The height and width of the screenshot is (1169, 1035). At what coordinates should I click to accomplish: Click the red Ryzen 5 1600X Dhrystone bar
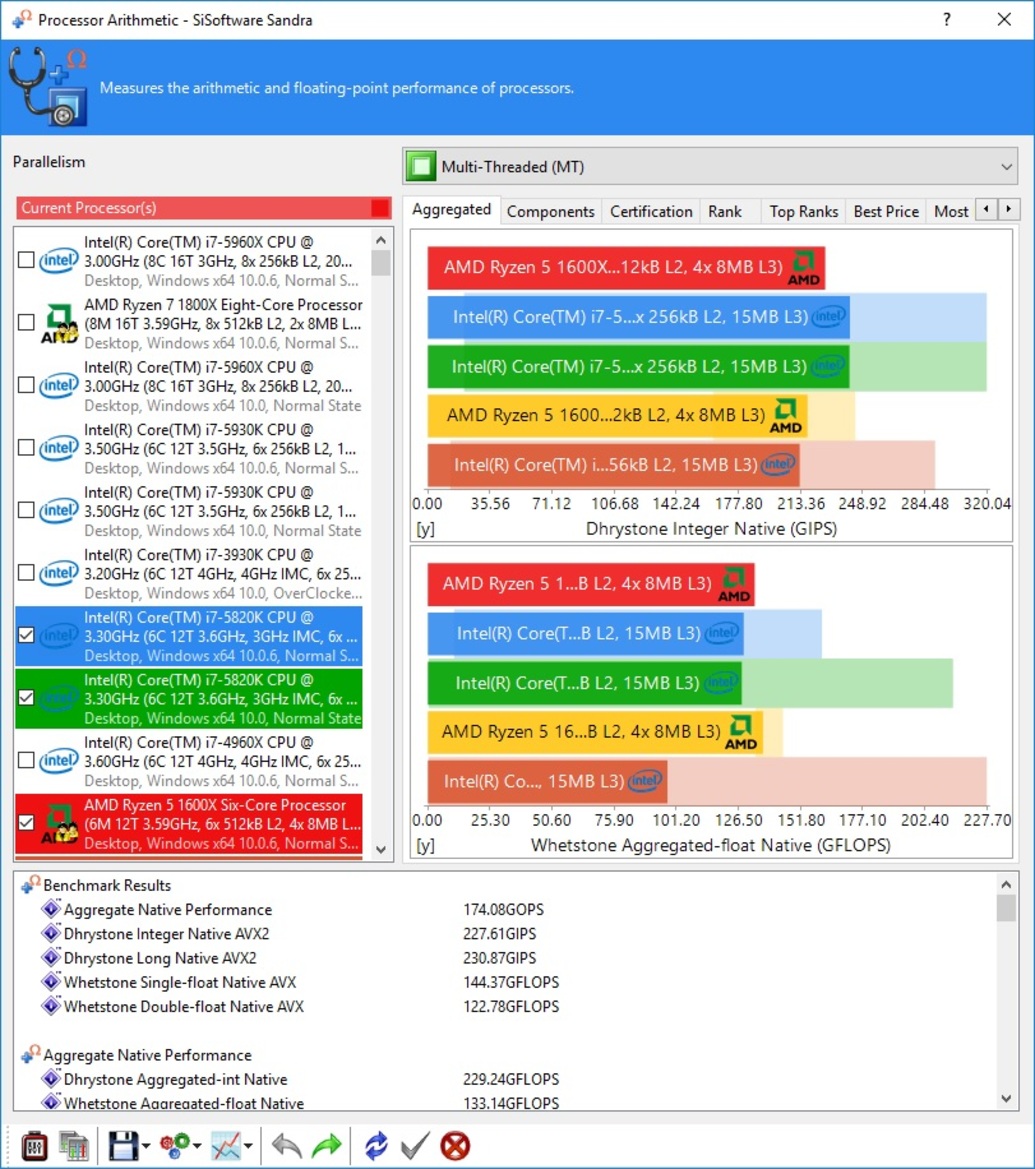[626, 268]
